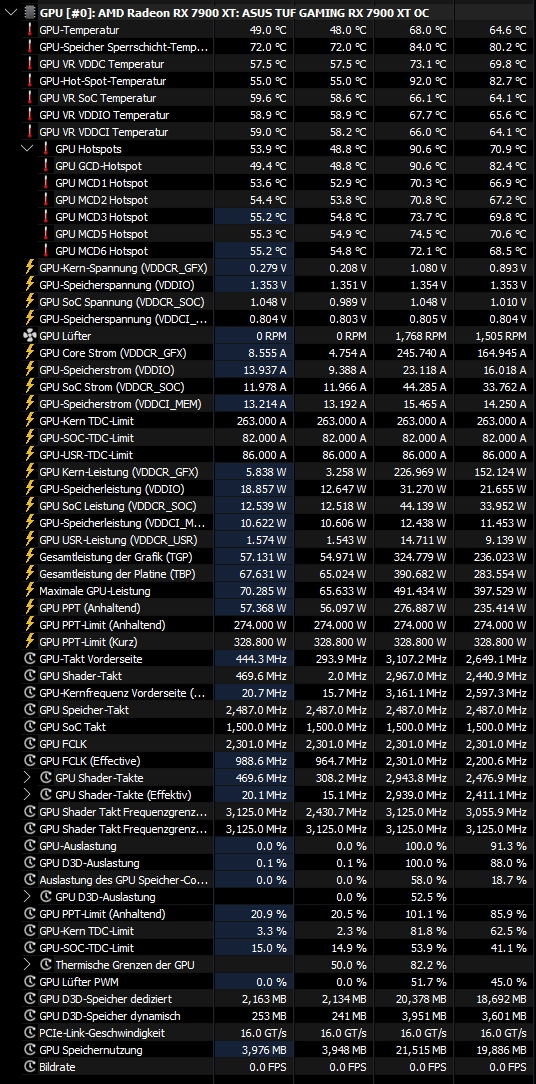Viewport: 536px width, 1084px height.
Task: Click the 91.3 % GPU-Auslastung average value
Action: tap(509, 845)
